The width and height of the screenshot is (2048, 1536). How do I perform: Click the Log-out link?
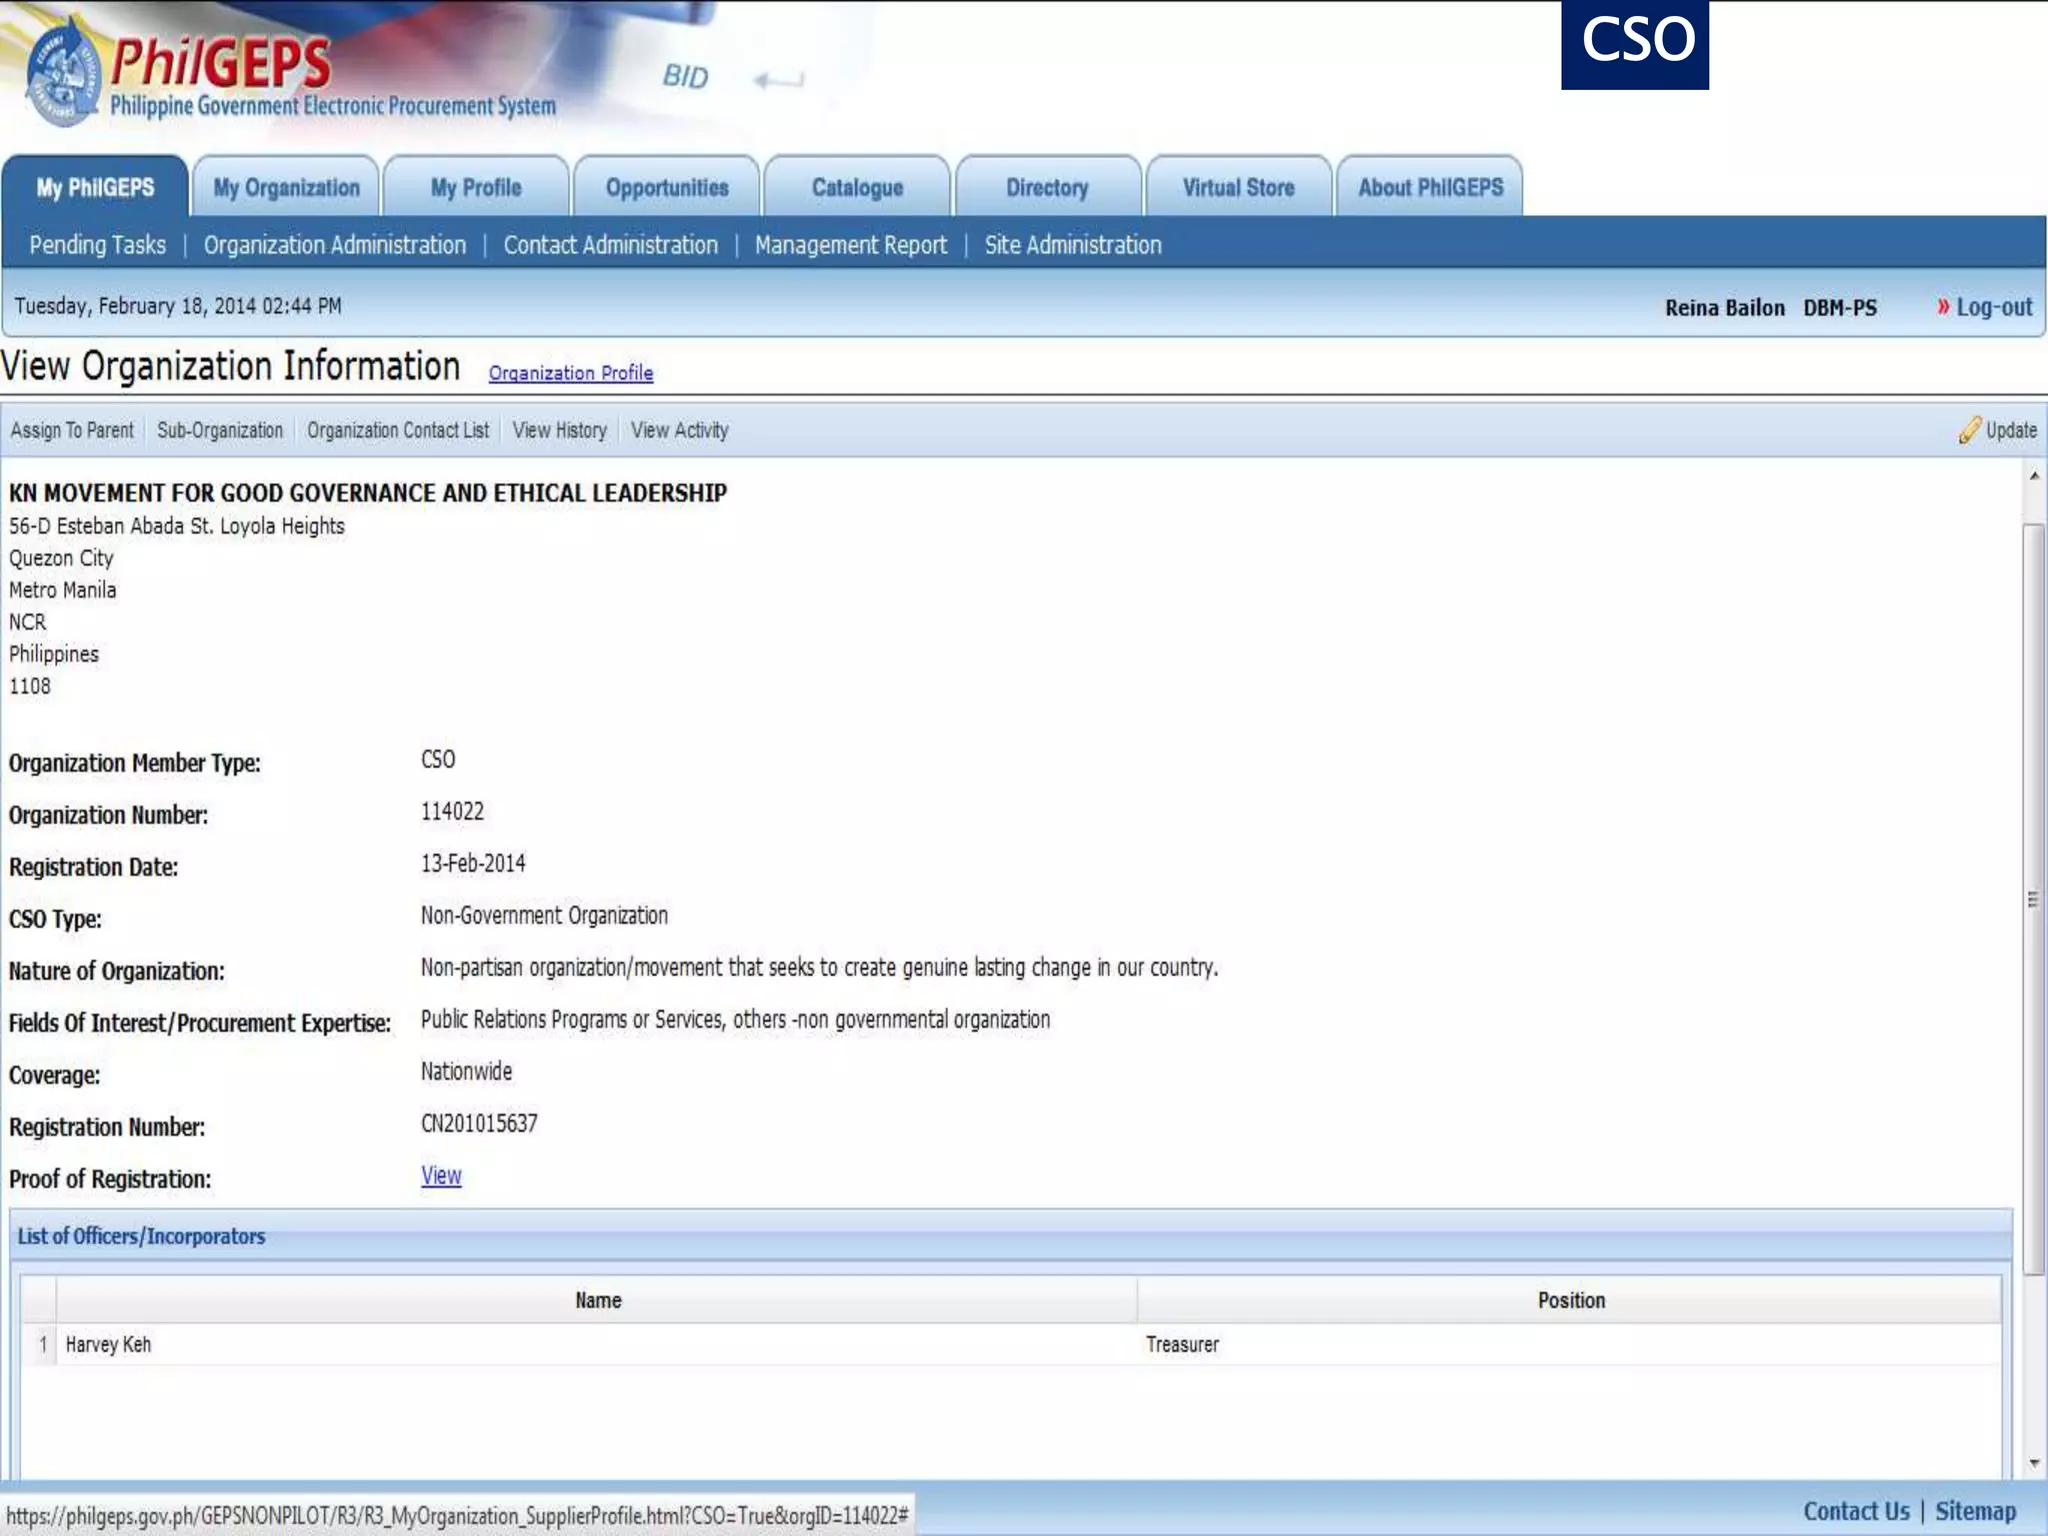[1993, 307]
